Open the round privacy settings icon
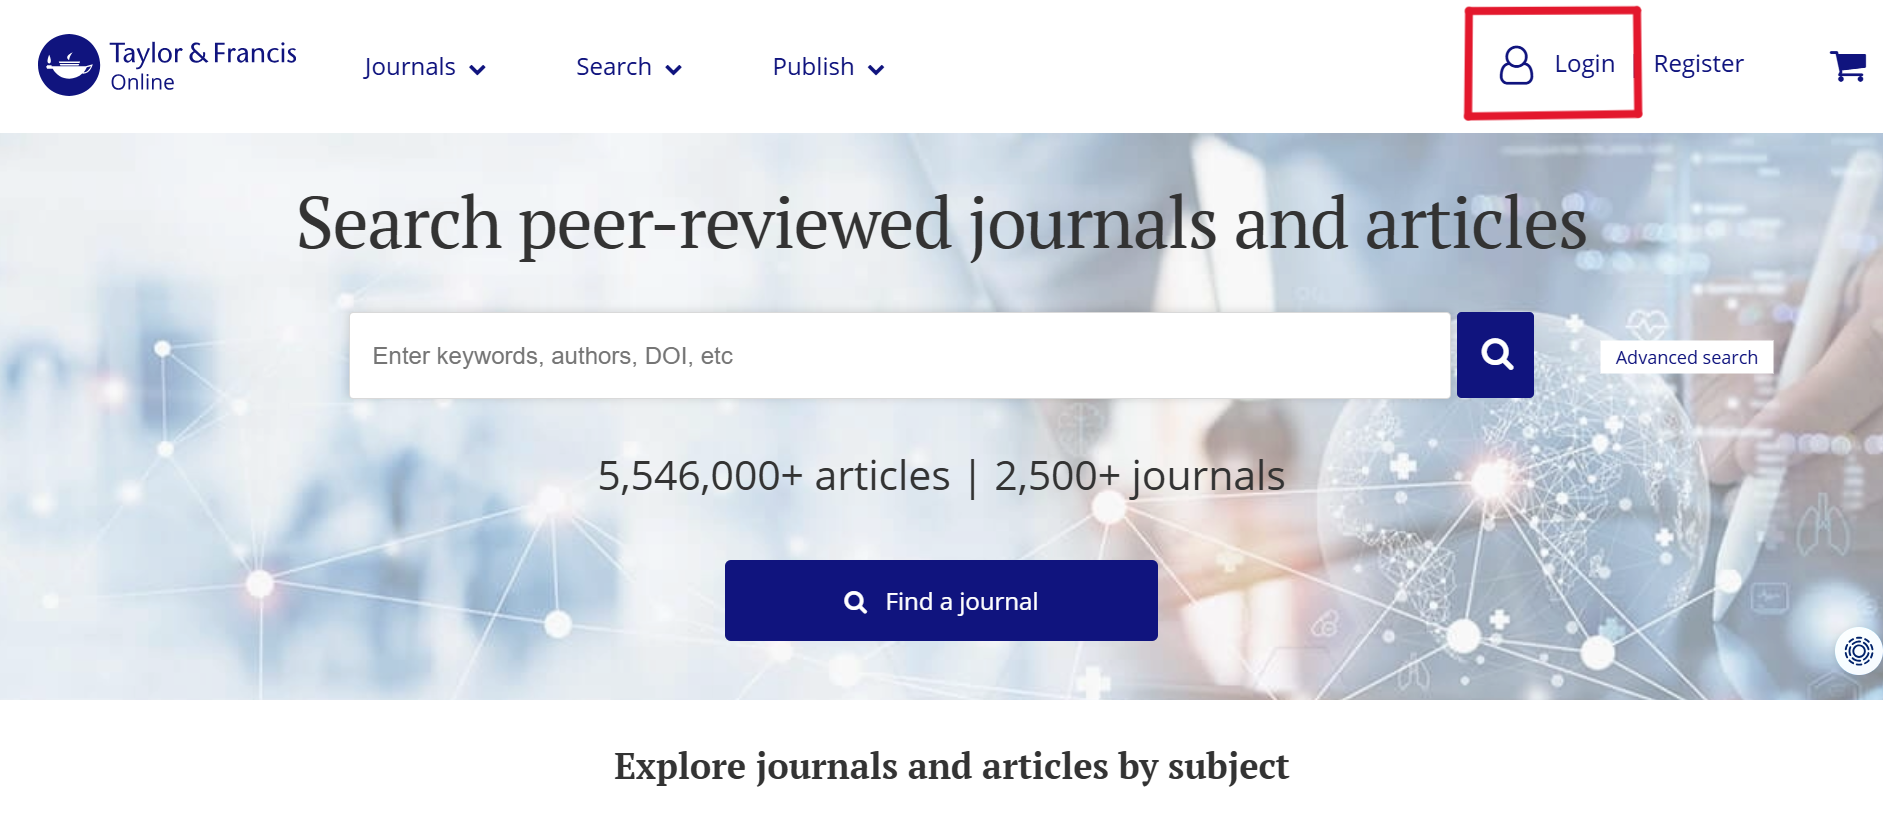The height and width of the screenshot is (816, 1883). 1858,651
